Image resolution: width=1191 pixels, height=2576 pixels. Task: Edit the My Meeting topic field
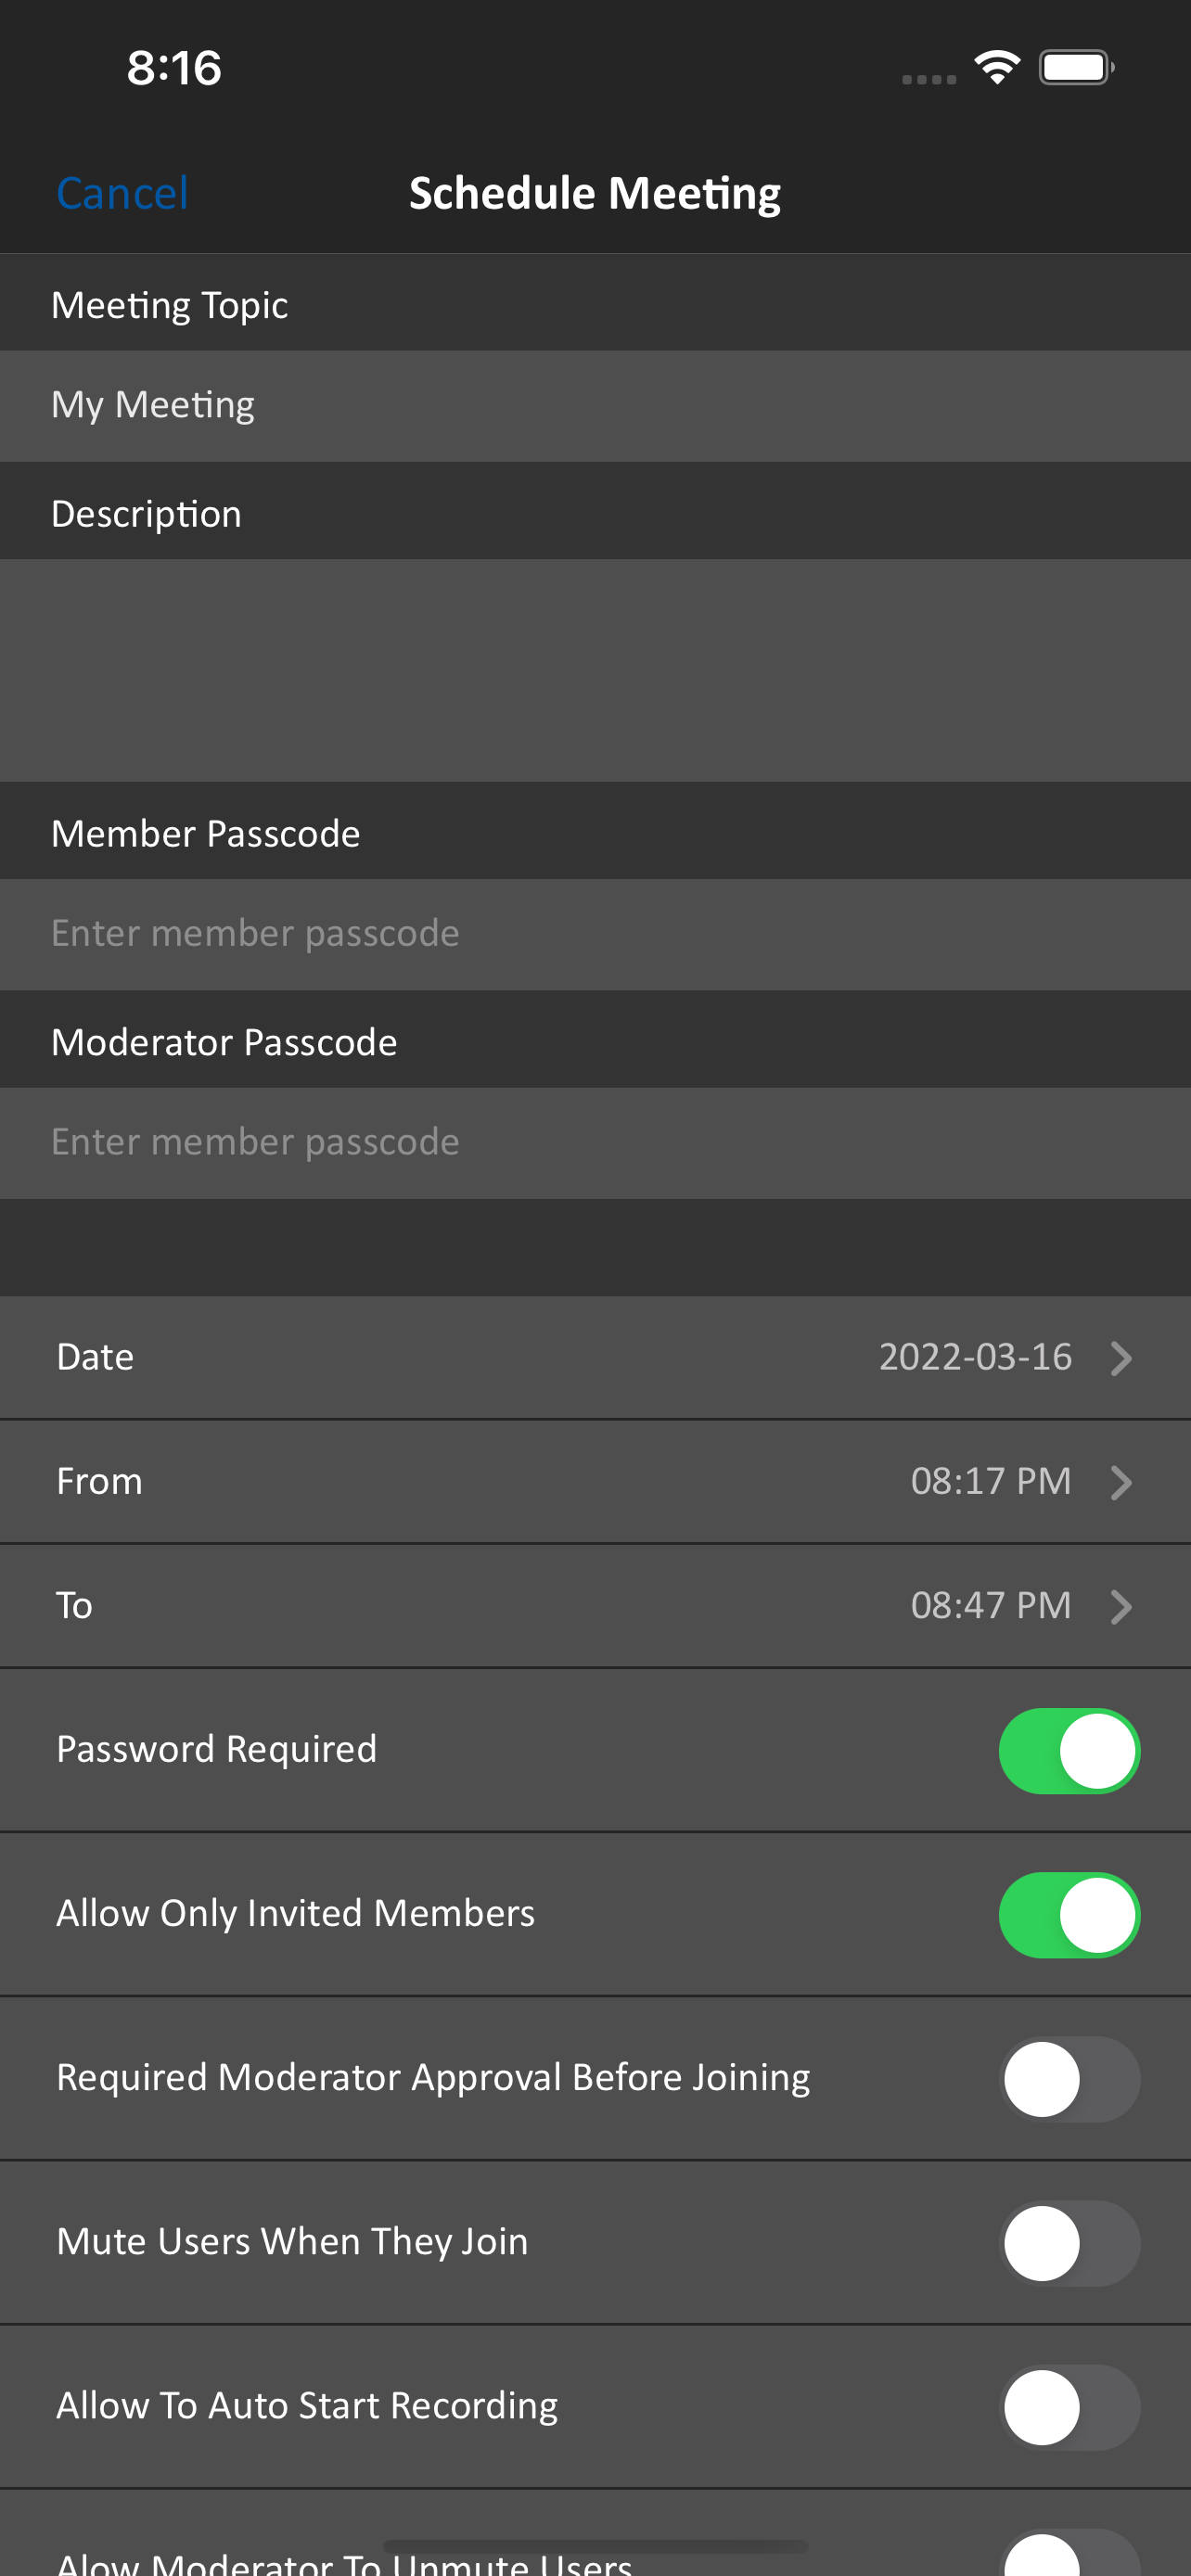pos(595,406)
